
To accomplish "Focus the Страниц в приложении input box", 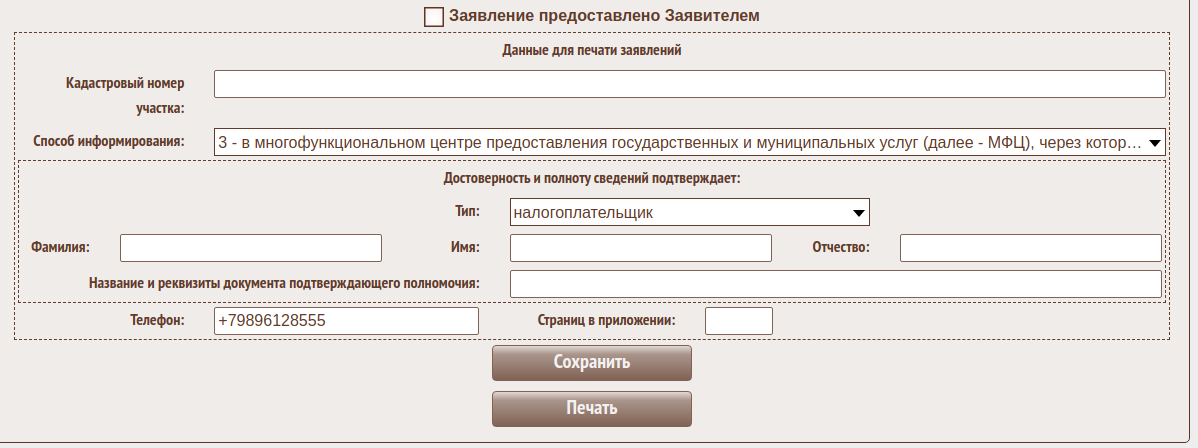I will [x=739, y=321].
